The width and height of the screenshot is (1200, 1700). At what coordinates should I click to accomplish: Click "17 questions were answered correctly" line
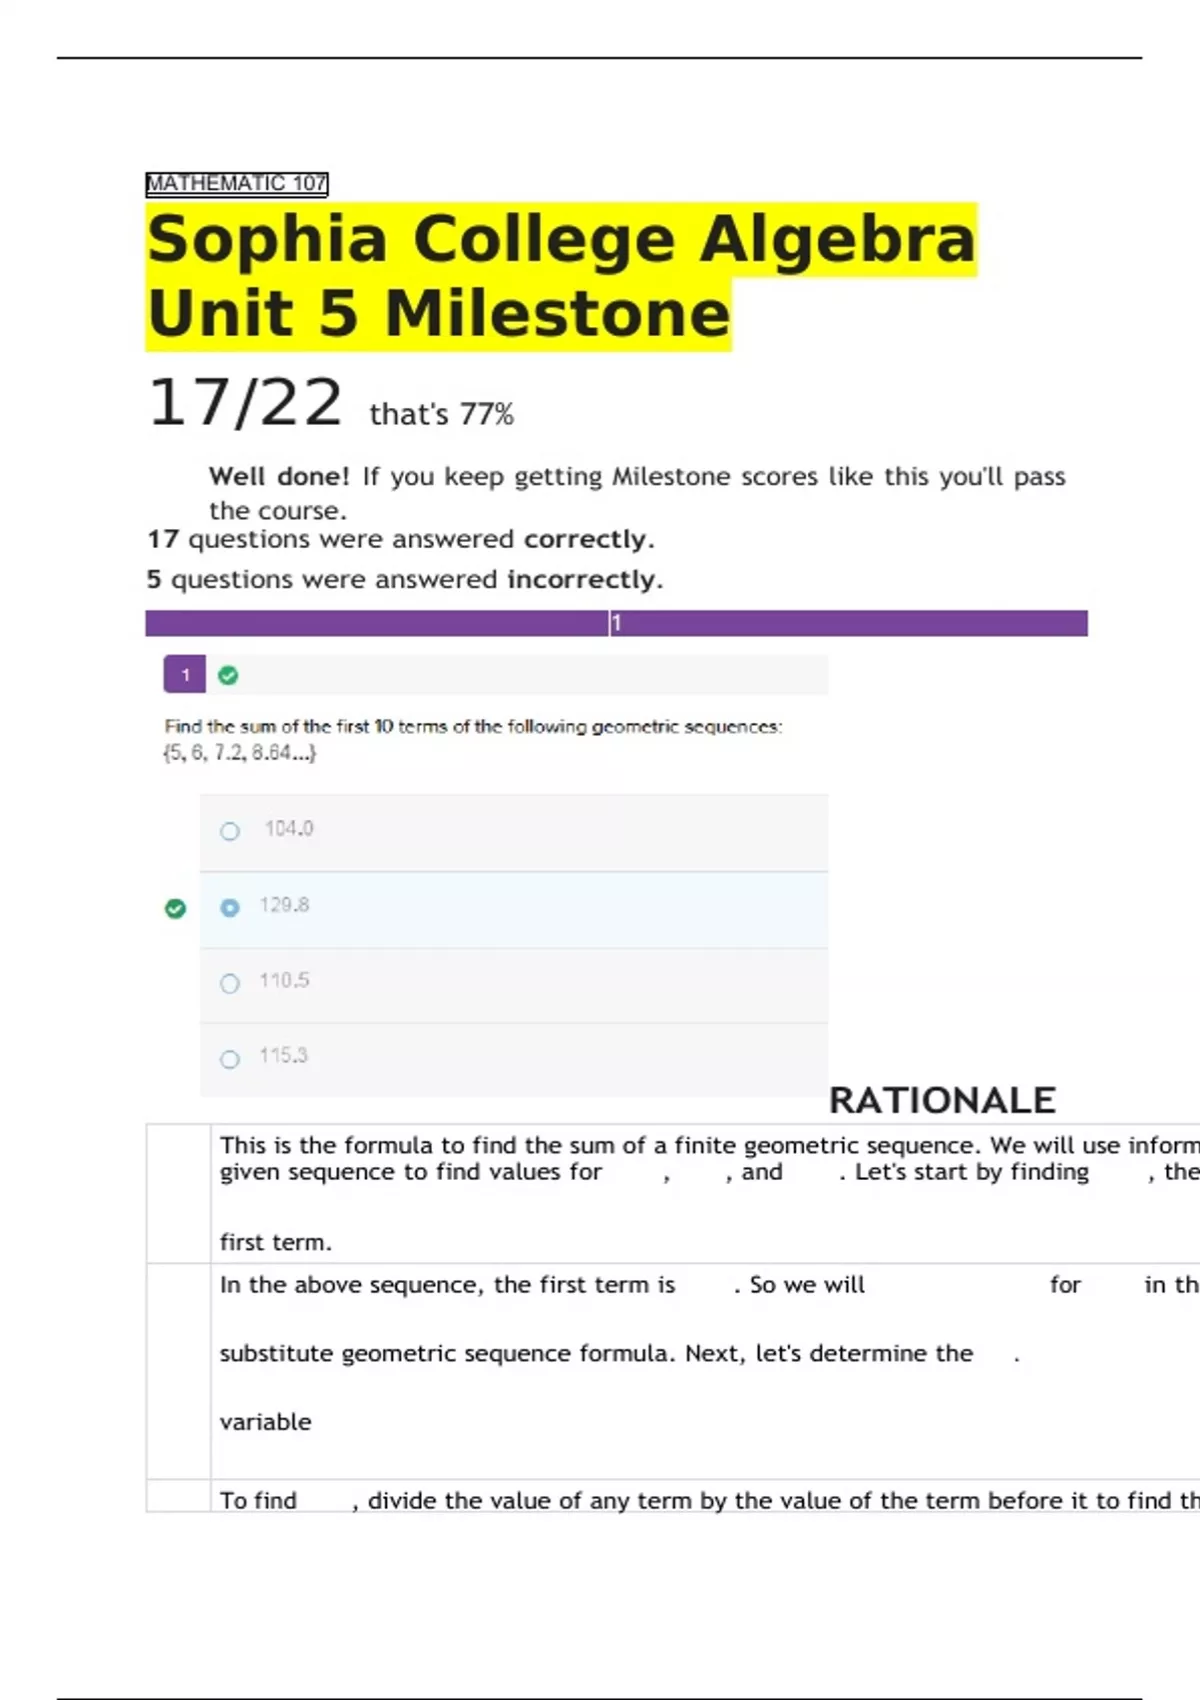(x=400, y=540)
